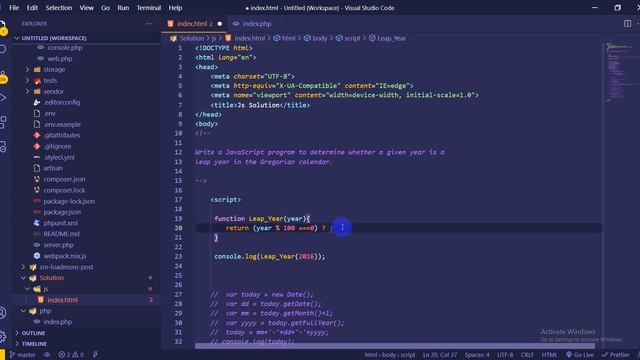Expand the storage folder
The height and width of the screenshot is (360, 640).
coord(54,69)
